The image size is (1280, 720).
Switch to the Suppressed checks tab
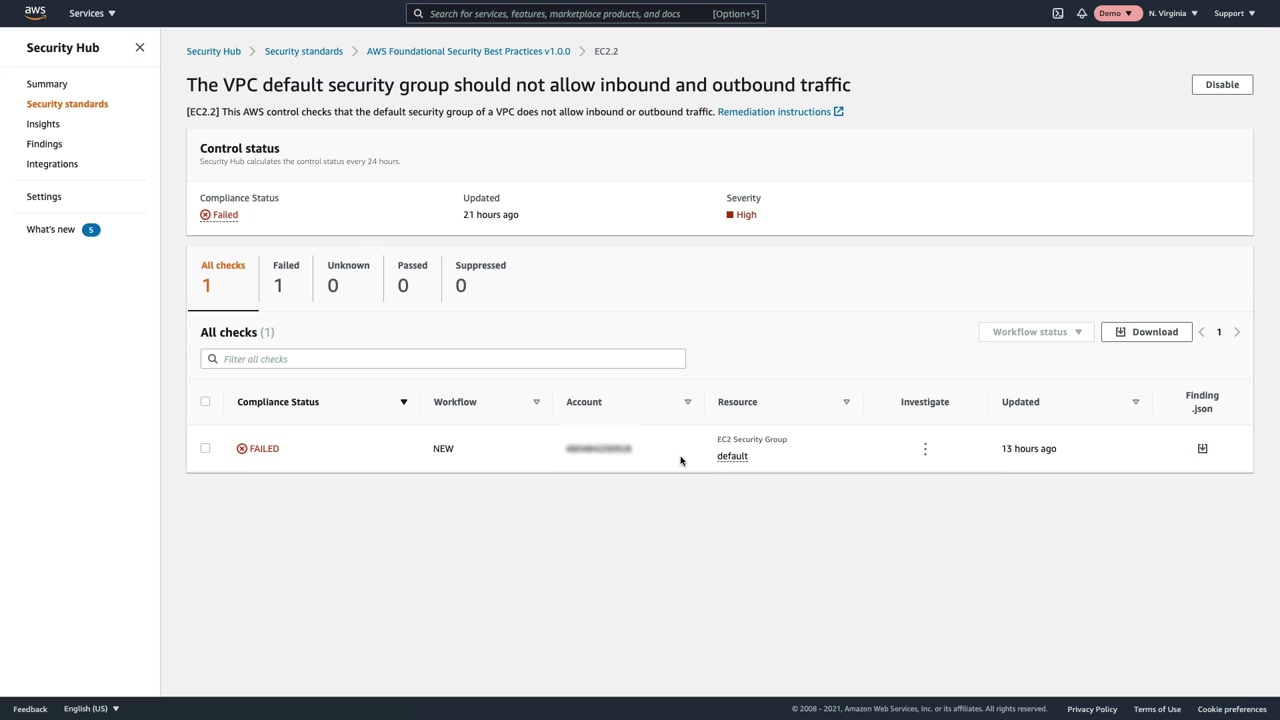[480, 276]
